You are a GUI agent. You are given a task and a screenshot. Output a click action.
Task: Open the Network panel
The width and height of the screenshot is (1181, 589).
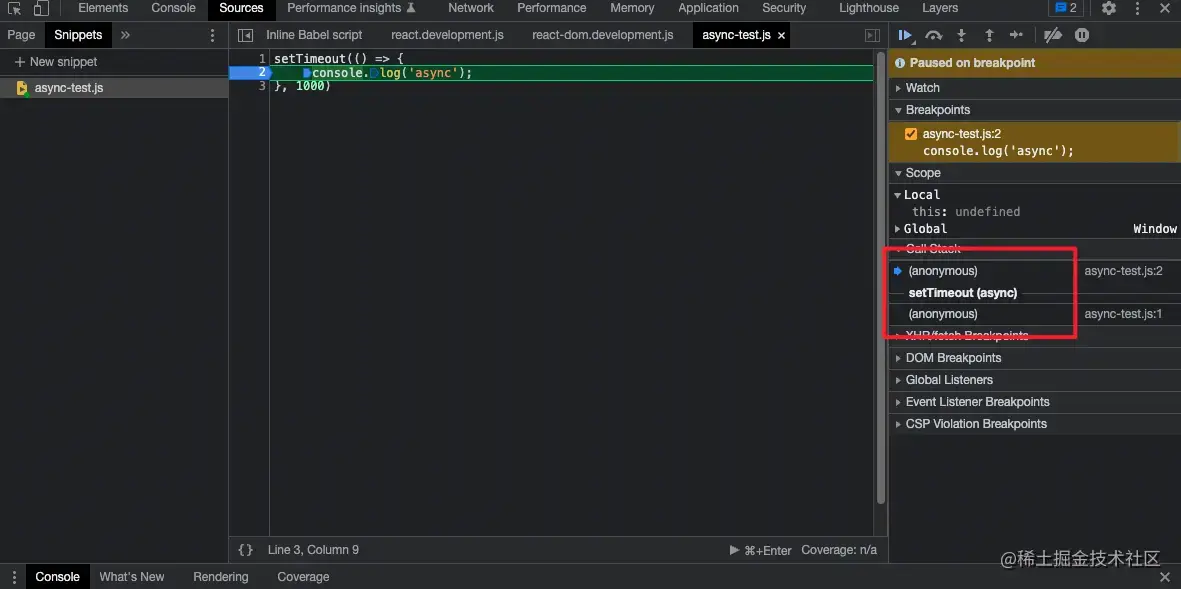pos(471,8)
